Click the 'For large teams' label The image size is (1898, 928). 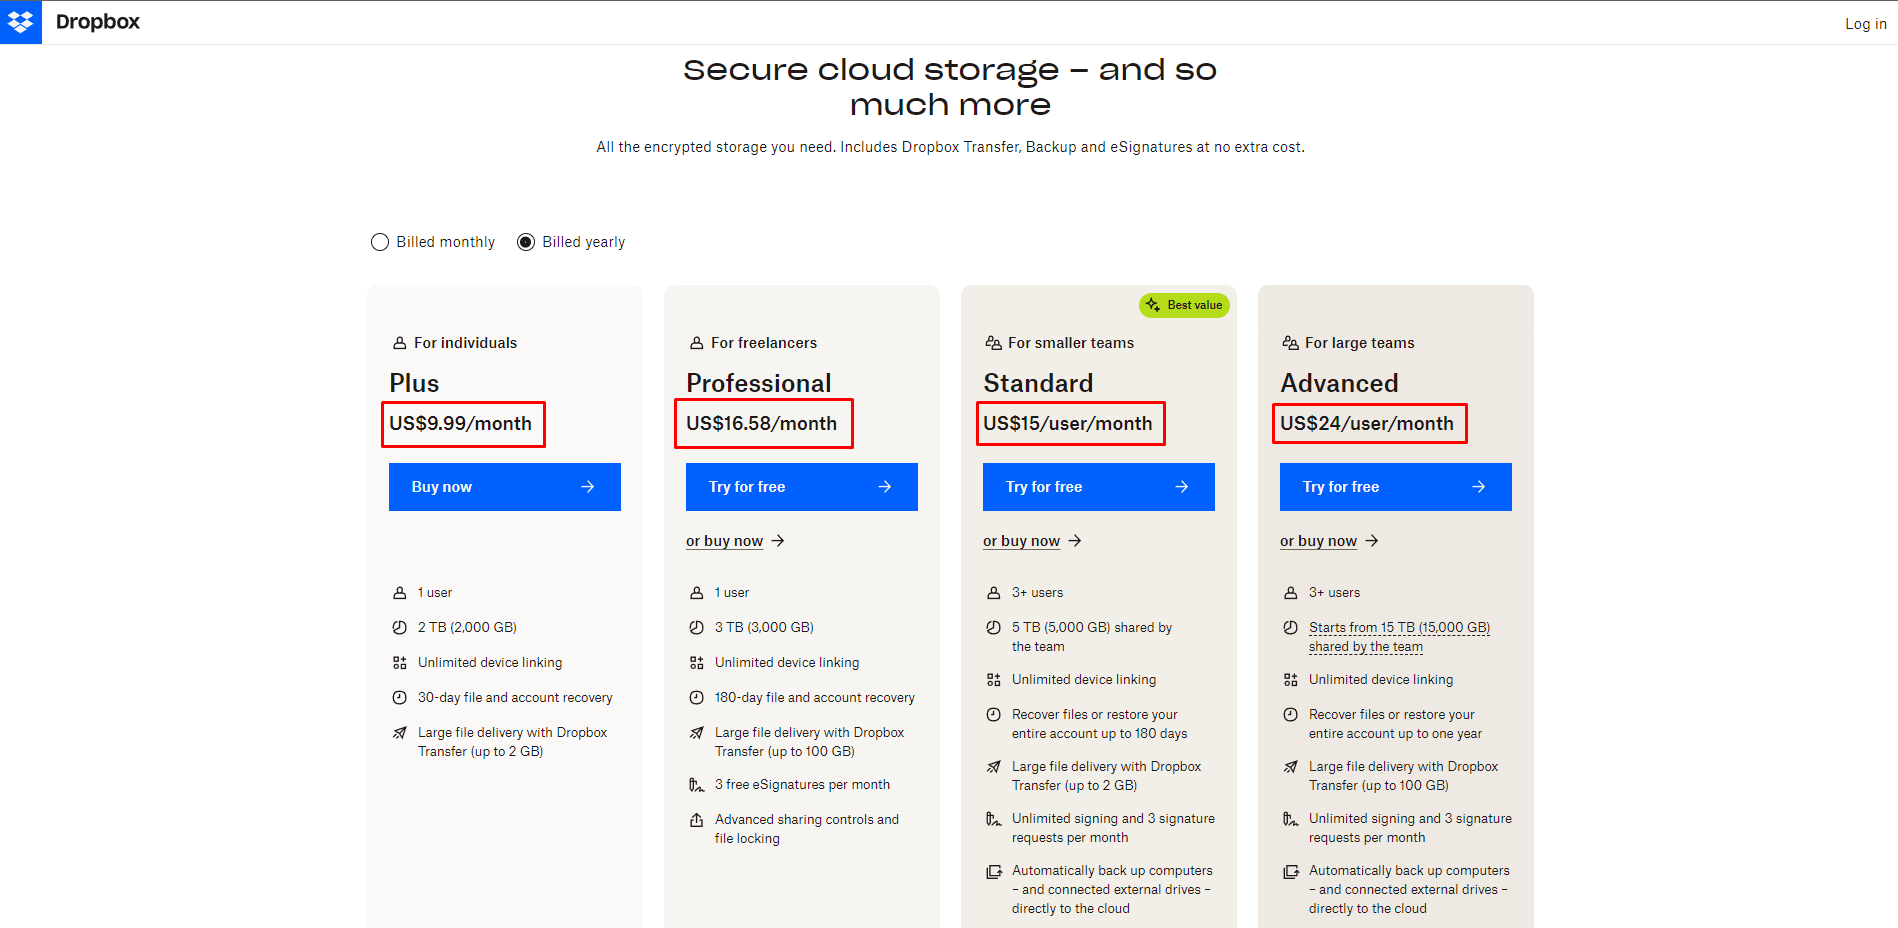tap(1359, 343)
